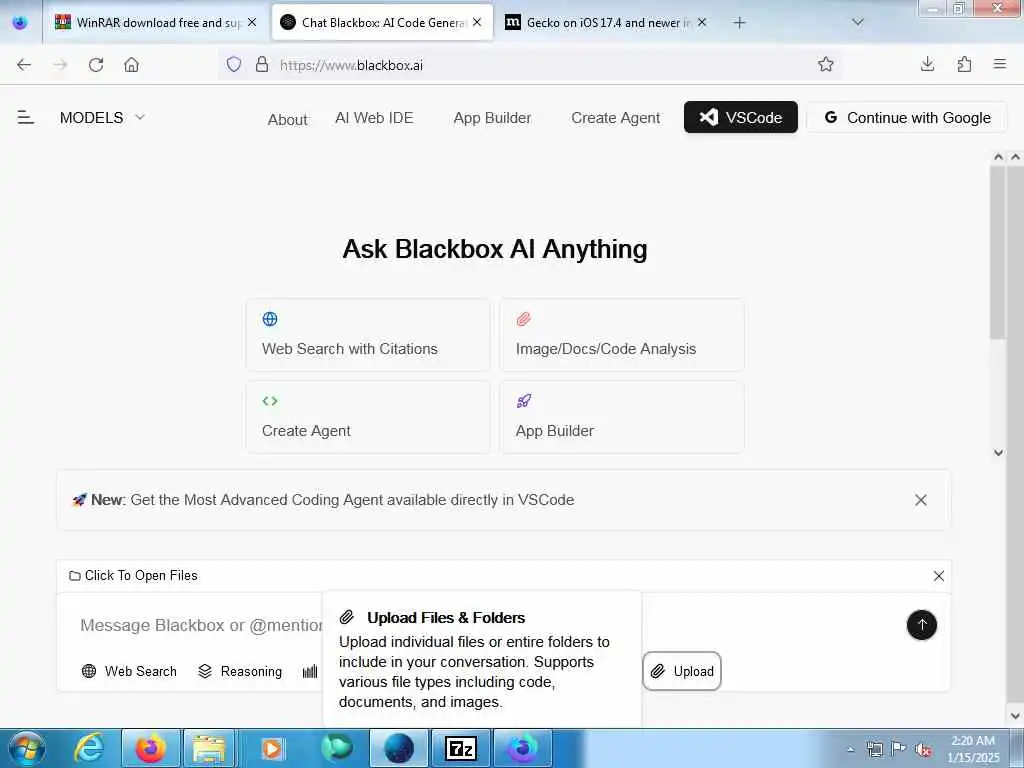Open the extensions puzzle icon
The image size is (1024, 768).
(964, 64)
